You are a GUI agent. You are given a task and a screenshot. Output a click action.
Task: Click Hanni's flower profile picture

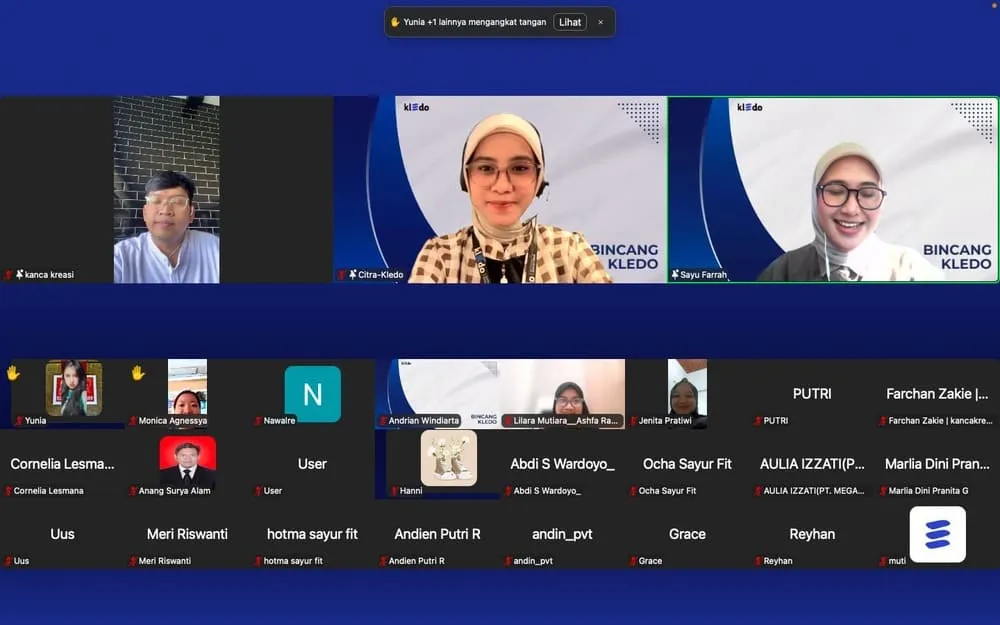[449, 458]
